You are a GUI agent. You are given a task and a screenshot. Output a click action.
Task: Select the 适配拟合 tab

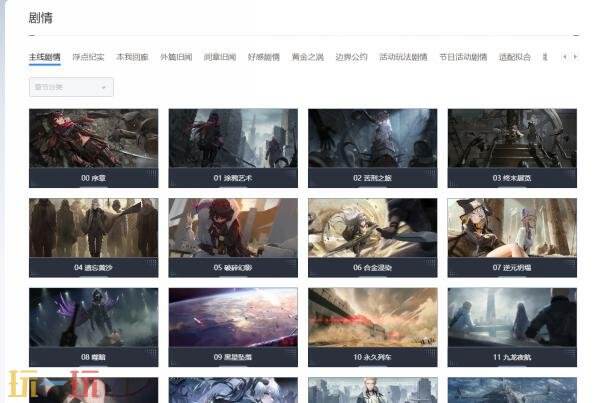pos(515,57)
